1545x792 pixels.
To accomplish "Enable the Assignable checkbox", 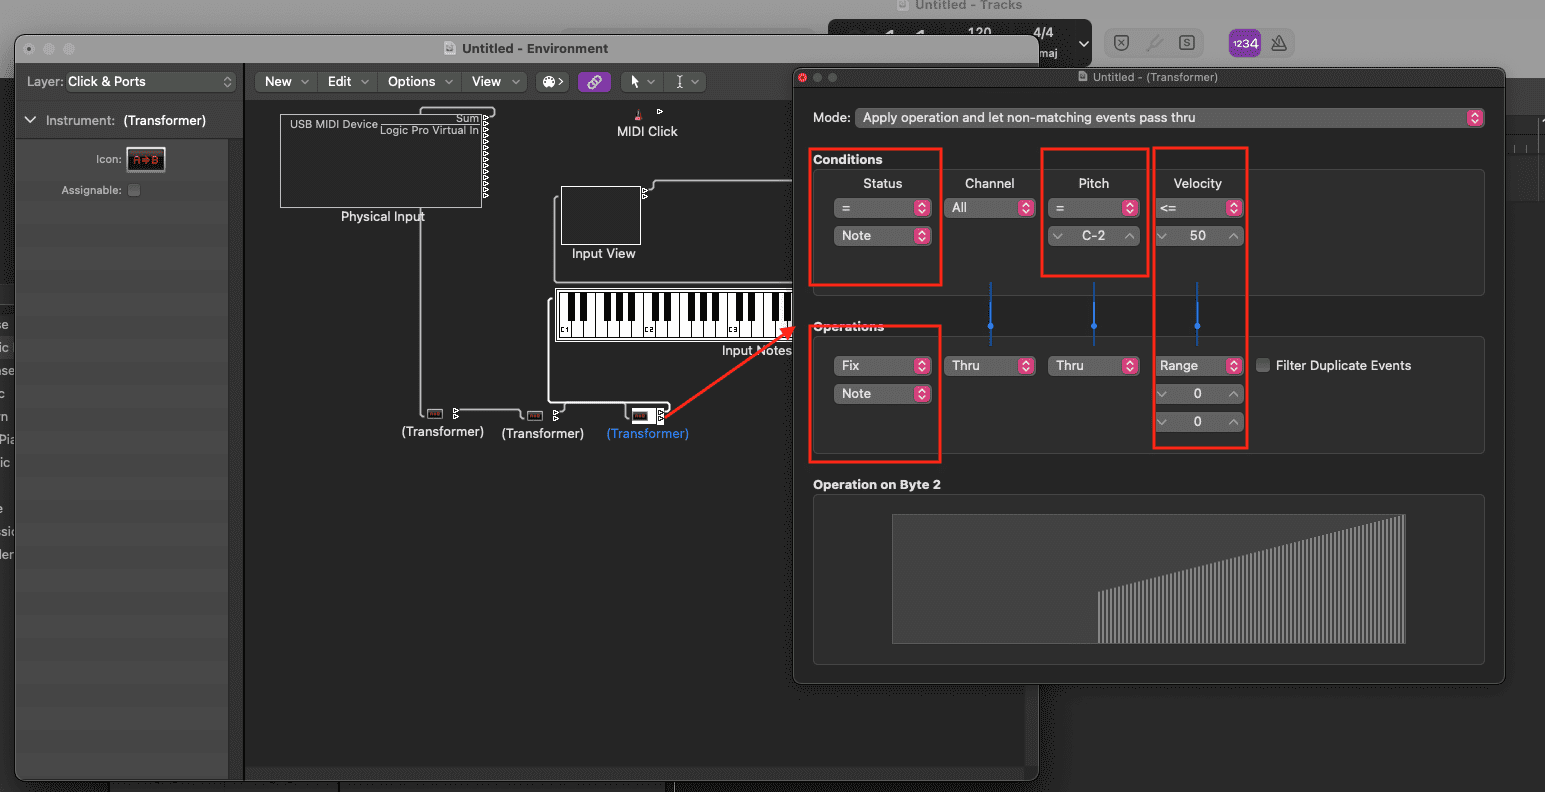I will coord(134,190).
